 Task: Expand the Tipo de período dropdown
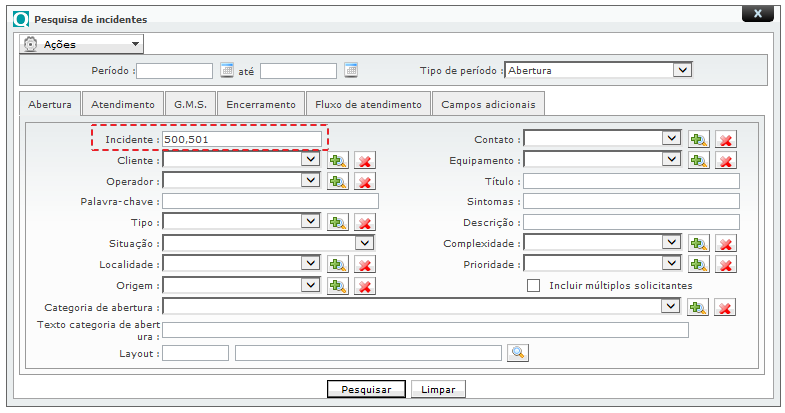point(682,70)
